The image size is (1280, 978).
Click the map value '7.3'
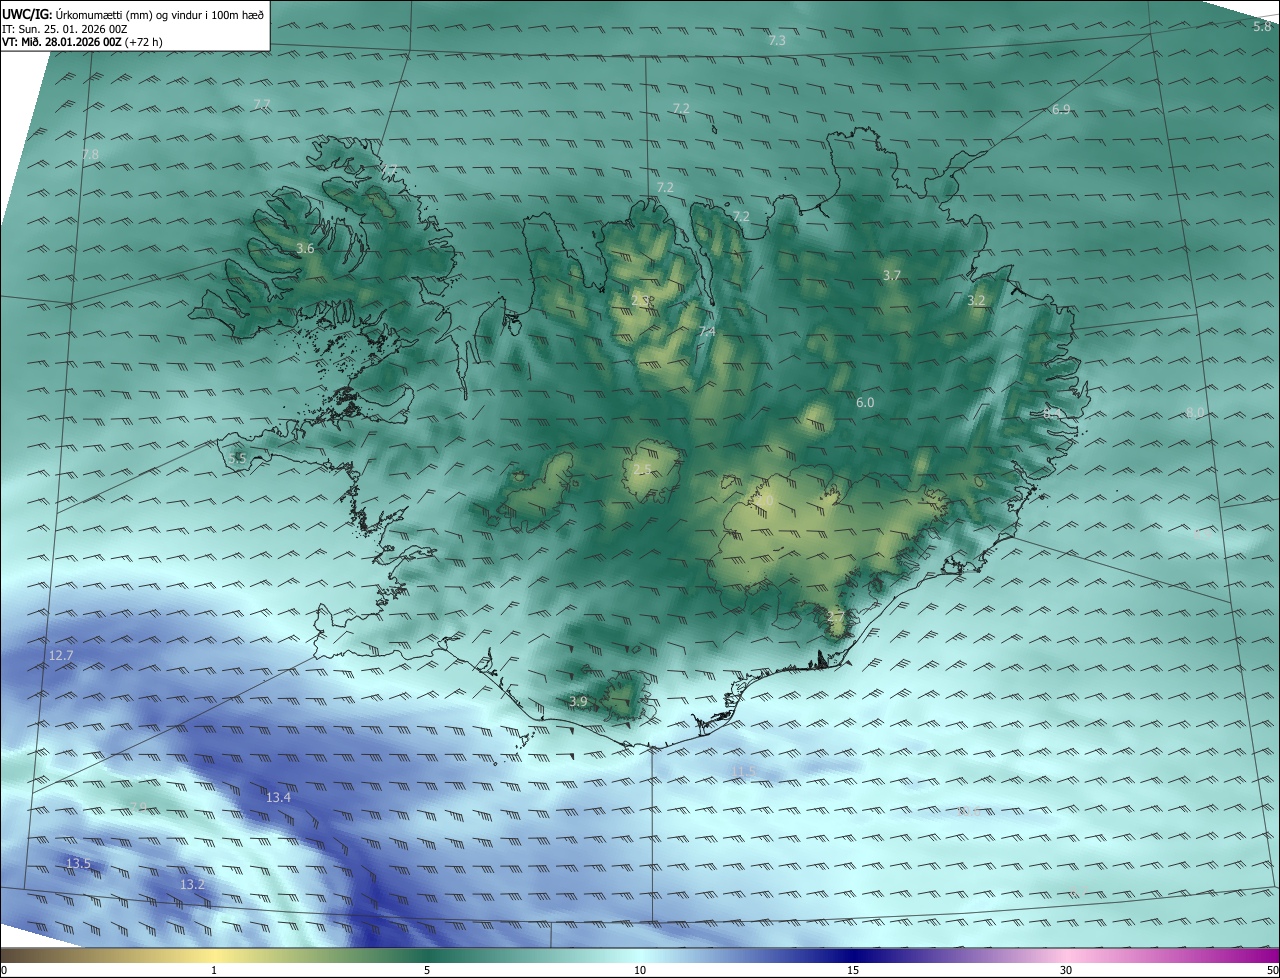(x=777, y=41)
